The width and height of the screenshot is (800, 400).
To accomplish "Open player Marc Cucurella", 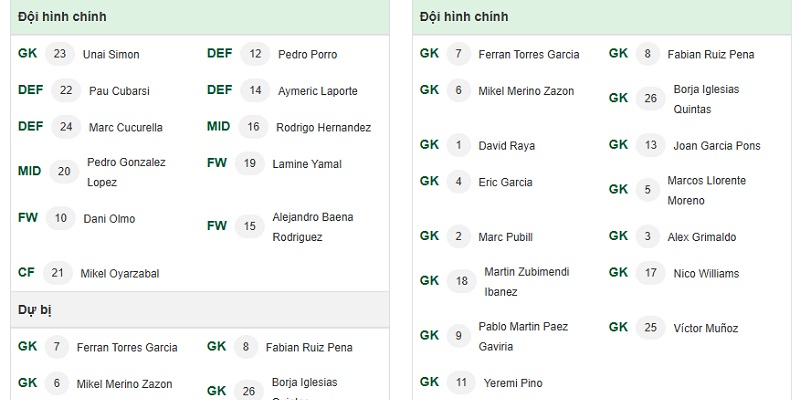I will 126,127.
